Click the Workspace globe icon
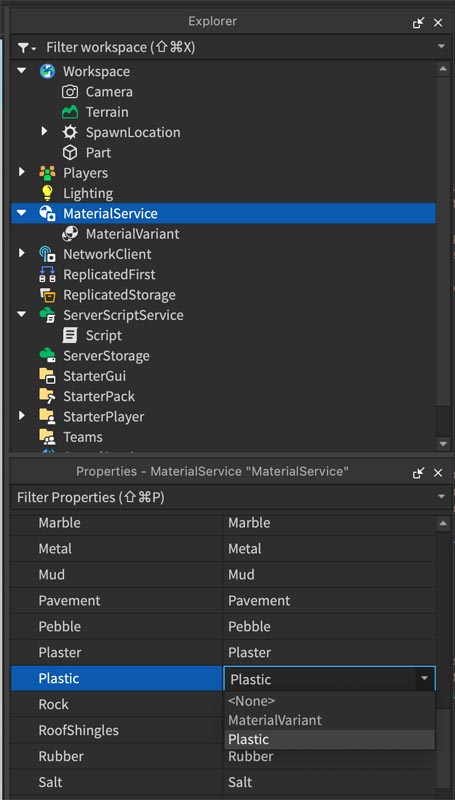This screenshot has height=800, width=455. [47, 71]
